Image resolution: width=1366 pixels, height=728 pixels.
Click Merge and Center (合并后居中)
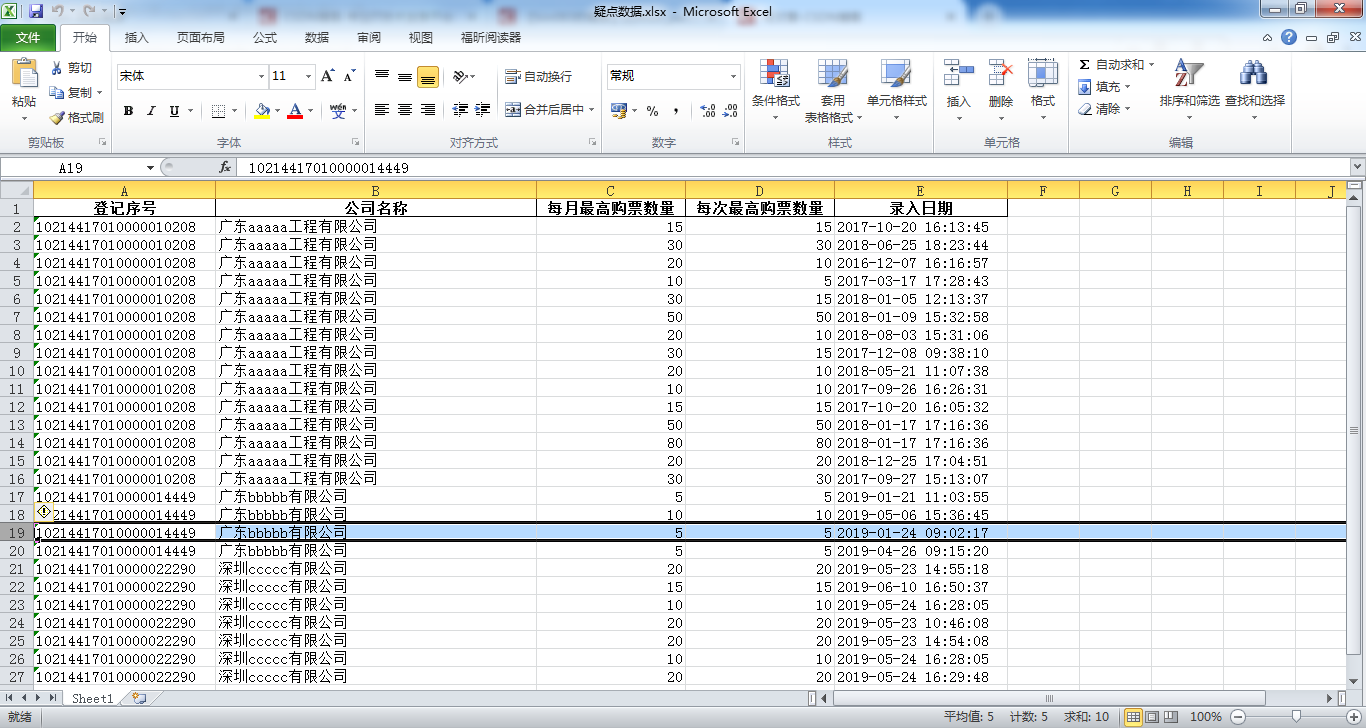(544, 110)
